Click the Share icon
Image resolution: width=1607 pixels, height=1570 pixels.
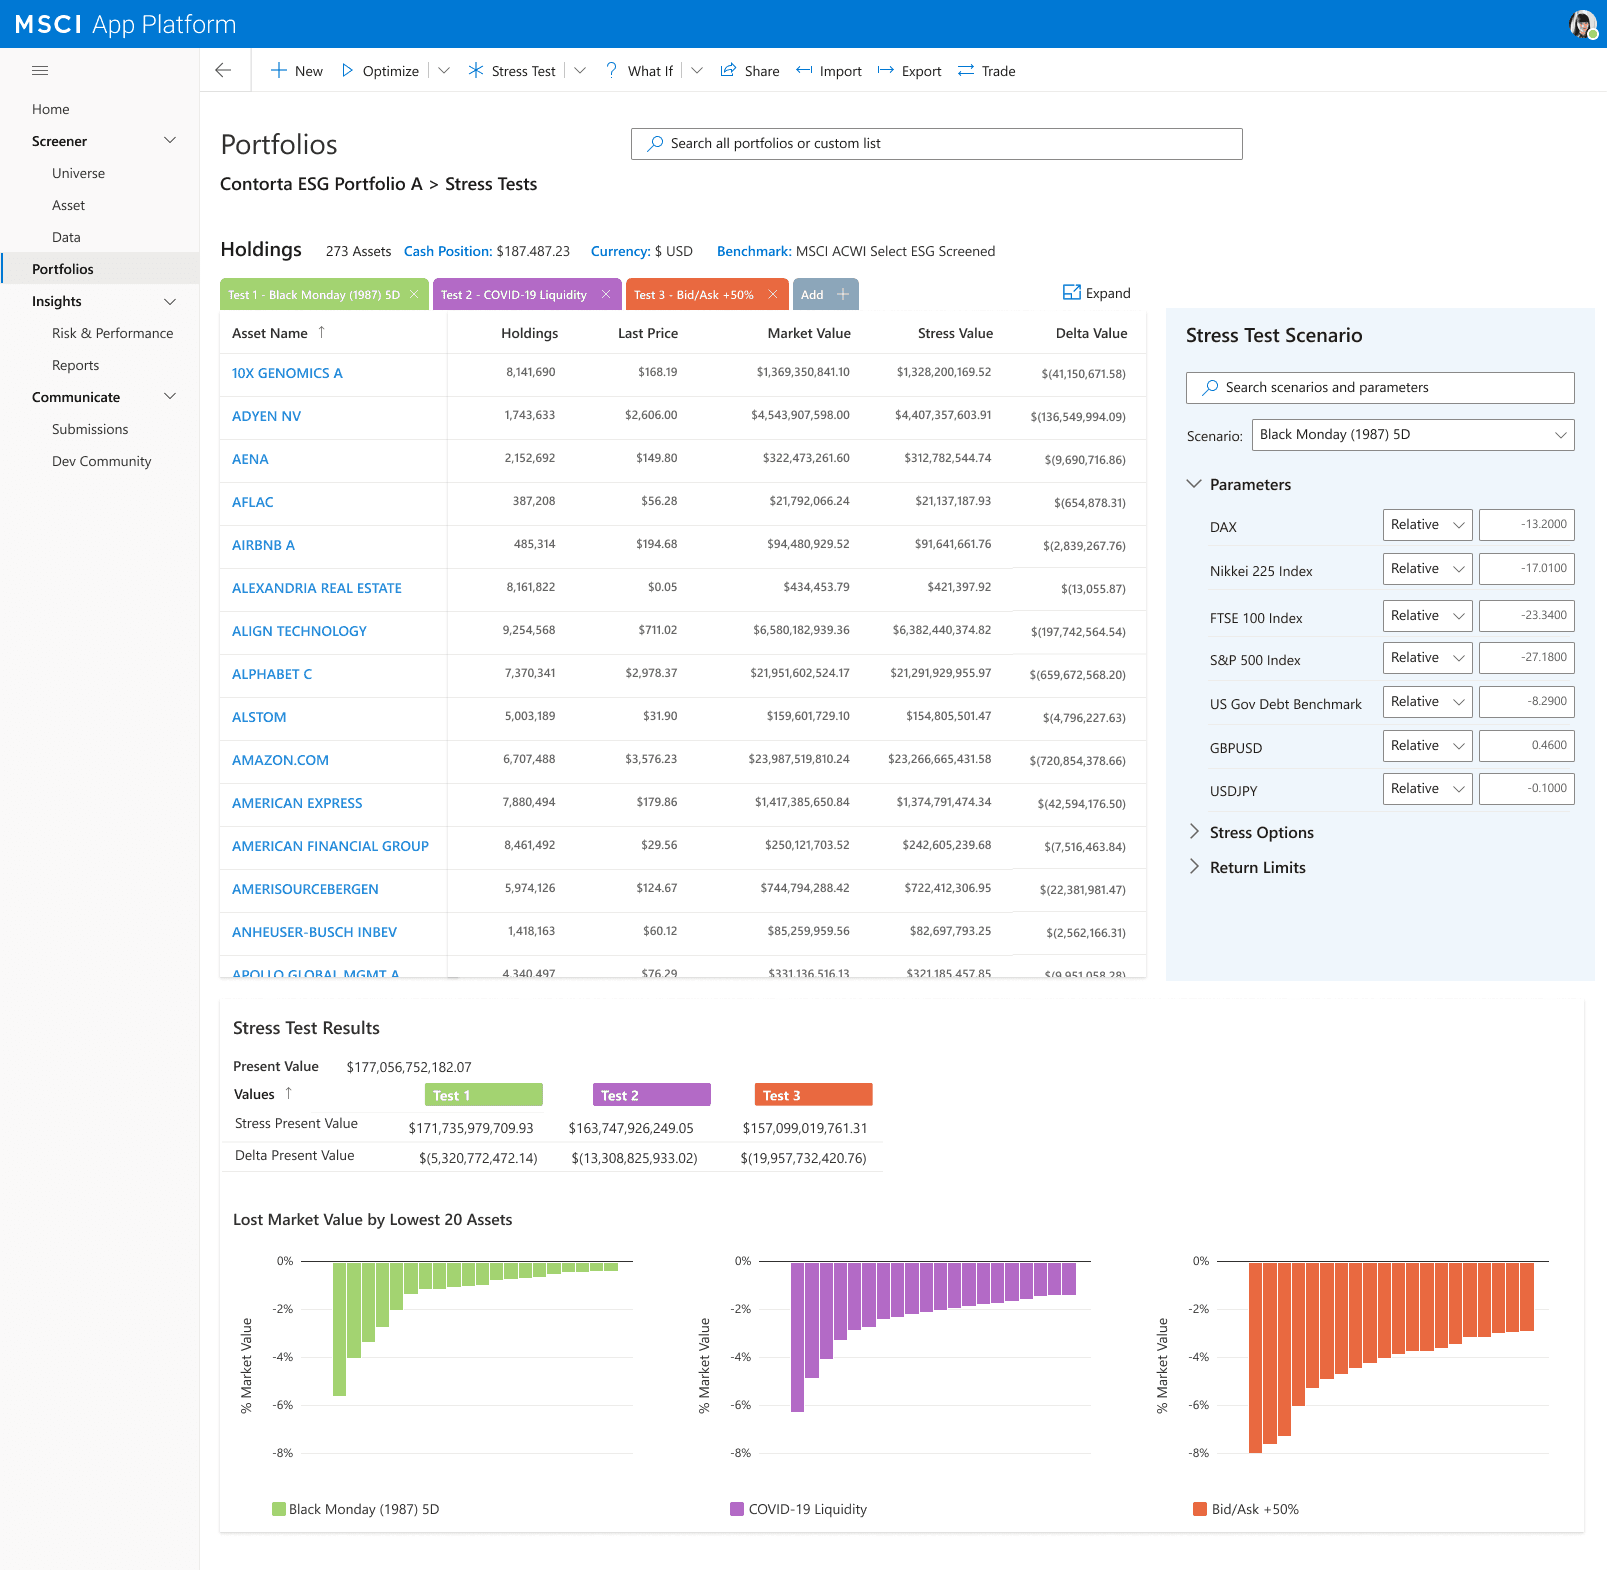point(728,70)
